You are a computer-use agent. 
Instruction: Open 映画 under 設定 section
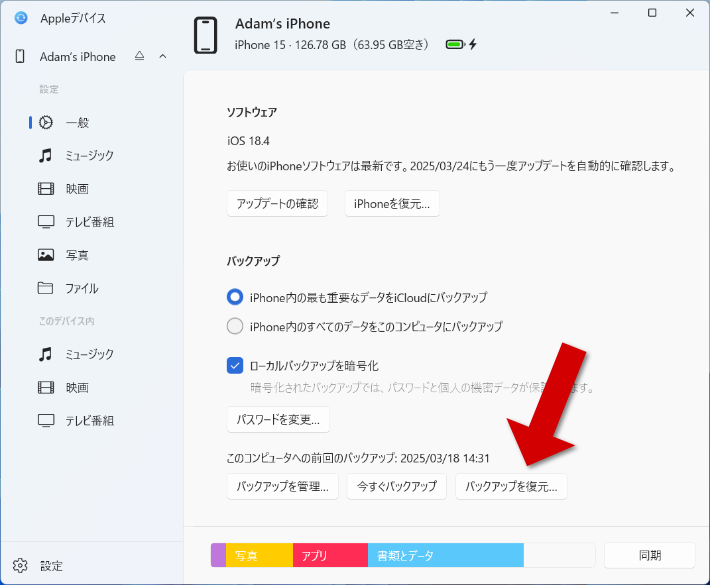pyautogui.click(x=77, y=189)
